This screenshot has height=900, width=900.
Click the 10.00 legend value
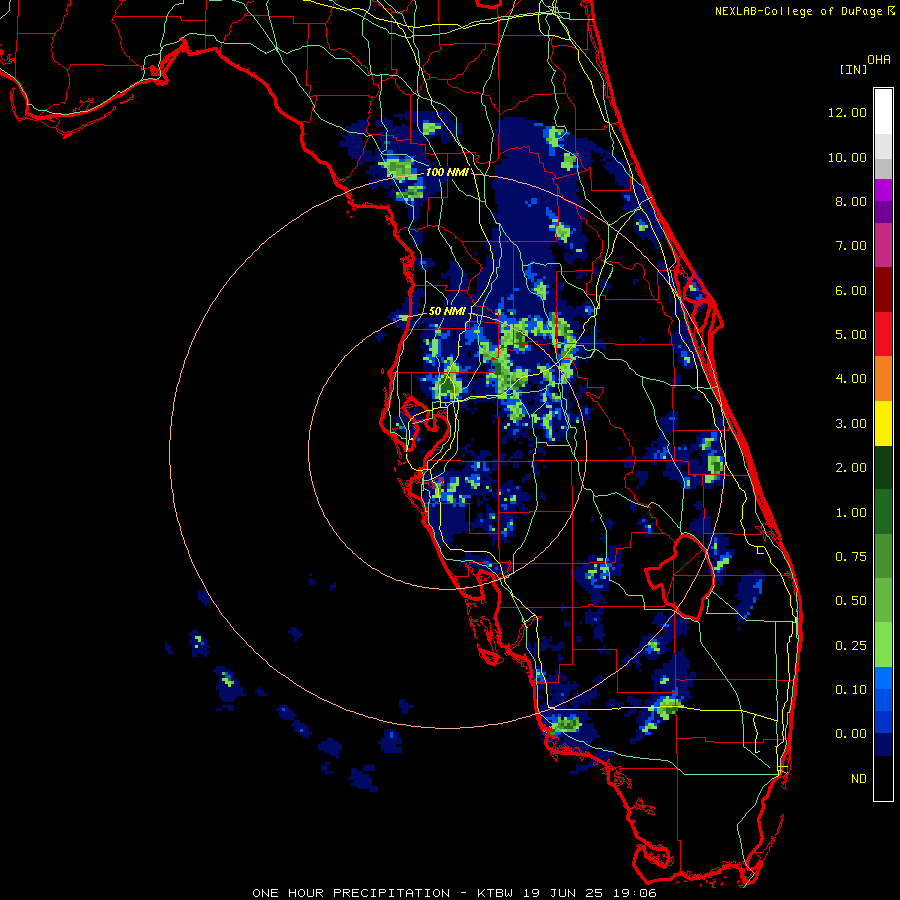[x=847, y=157]
